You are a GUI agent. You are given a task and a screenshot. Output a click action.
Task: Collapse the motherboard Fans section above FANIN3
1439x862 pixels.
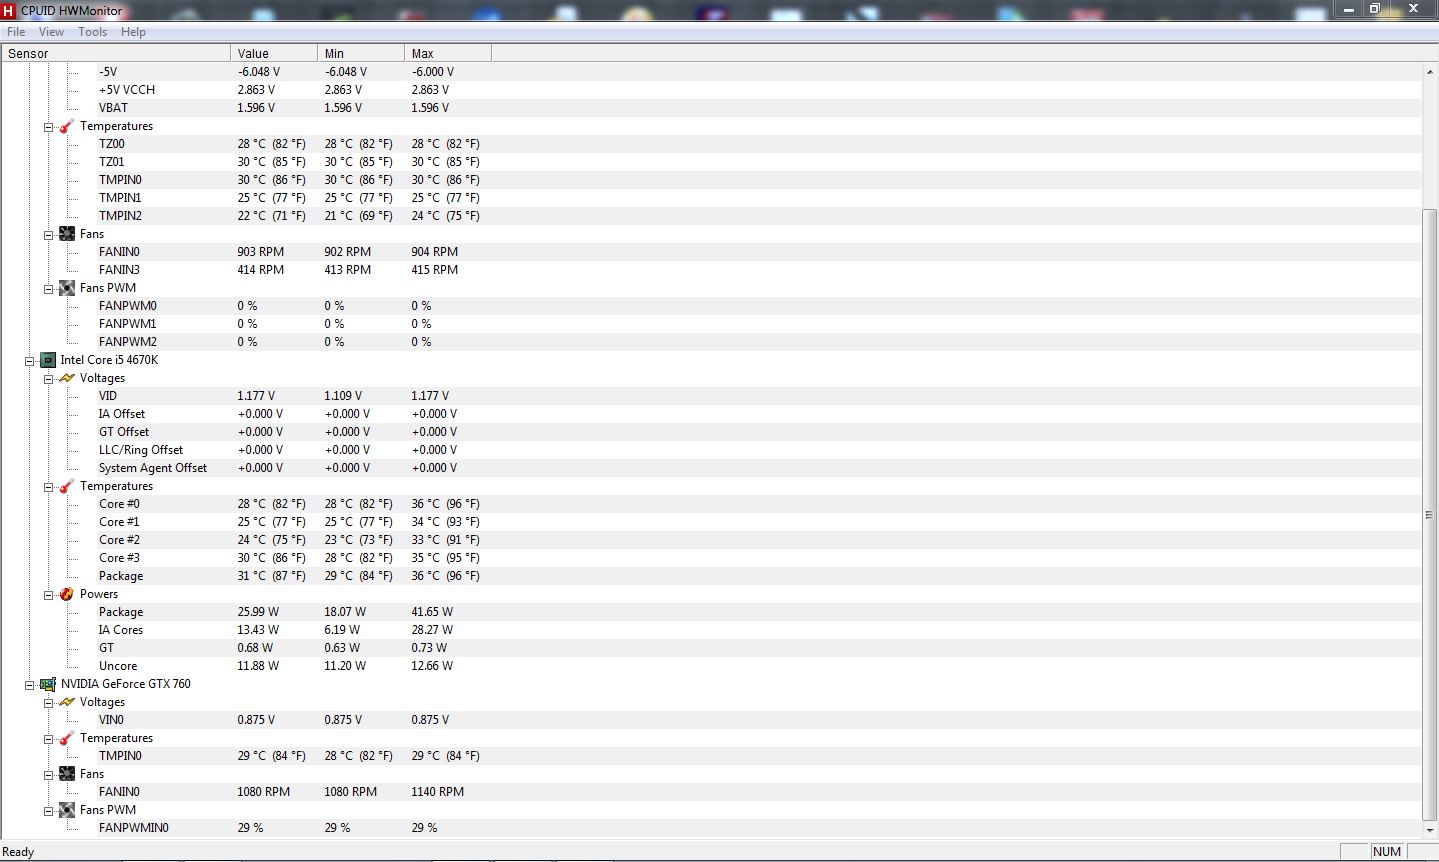pos(48,235)
